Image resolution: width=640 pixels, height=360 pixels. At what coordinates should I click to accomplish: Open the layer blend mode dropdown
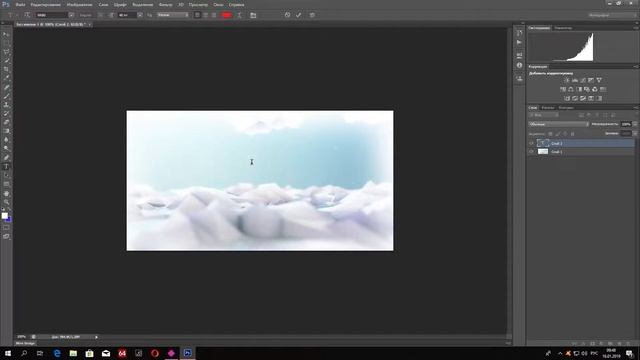559,124
